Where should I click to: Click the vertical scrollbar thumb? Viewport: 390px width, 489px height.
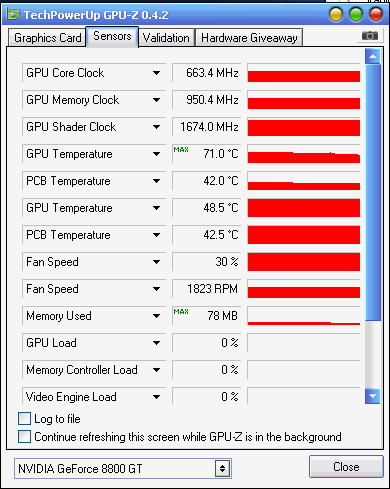[x=373, y=192]
